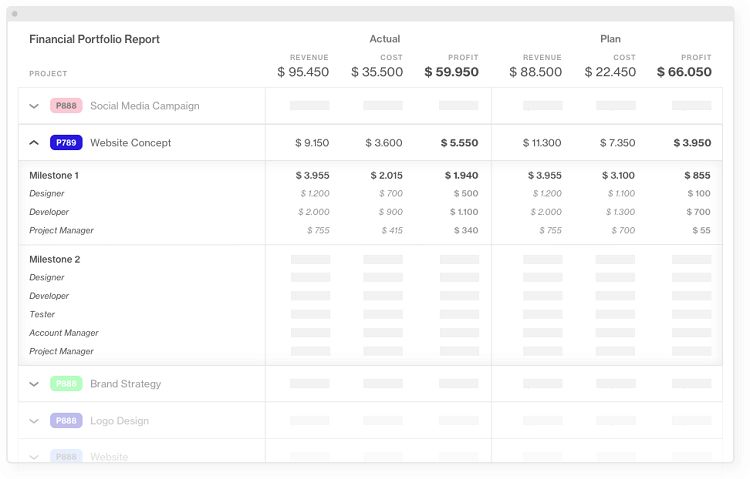Image resolution: width=750 pixels, height=479 pixels.
Task: Click total actual revenue $ 95.450
Action: click(x=303, y=72)
